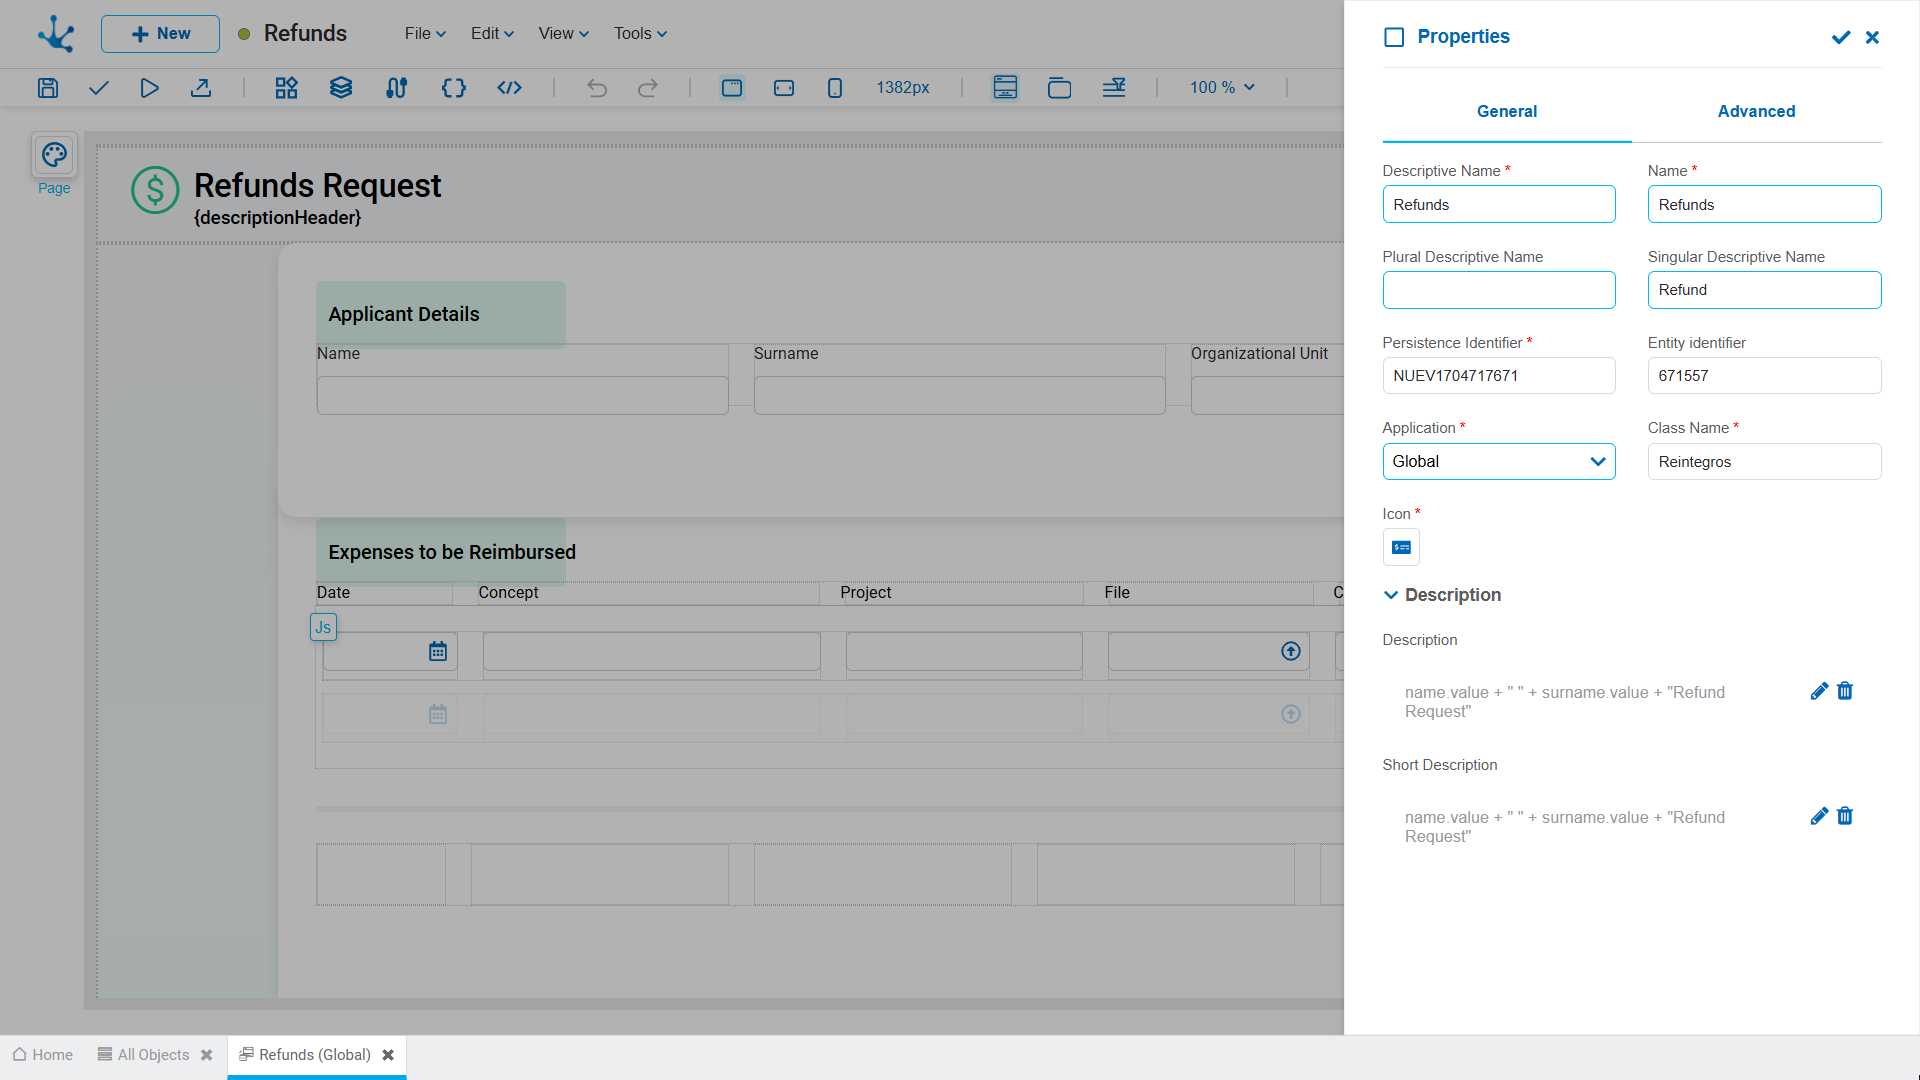Image resolution: width=1920 pixels, height=1080 pixels.
Task: Click the layers/stacked panels icon
Action: [342, 87]
